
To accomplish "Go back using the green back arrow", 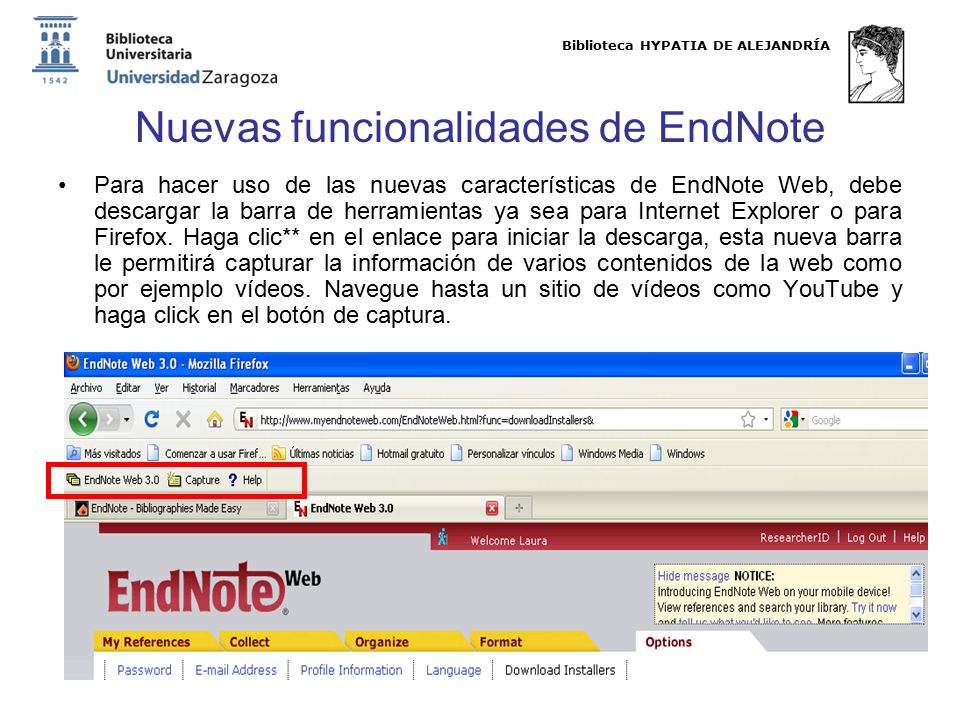I will pos(83,420).
